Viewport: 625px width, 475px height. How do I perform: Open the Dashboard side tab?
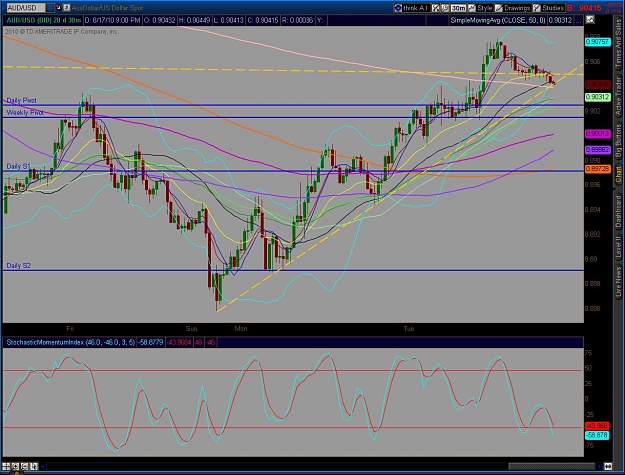point(619,212)
